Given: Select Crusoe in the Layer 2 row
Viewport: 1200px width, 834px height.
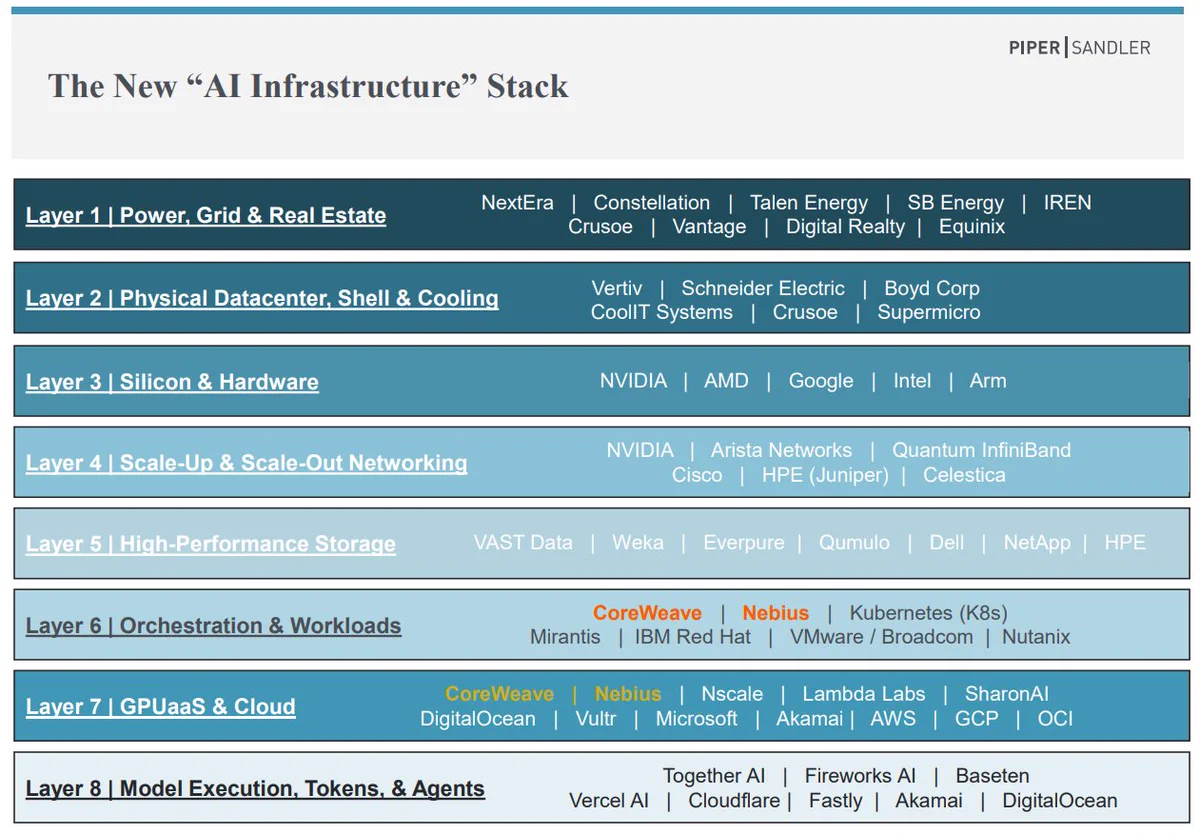Looking at the screenshot, I should [x=805, y=313].
